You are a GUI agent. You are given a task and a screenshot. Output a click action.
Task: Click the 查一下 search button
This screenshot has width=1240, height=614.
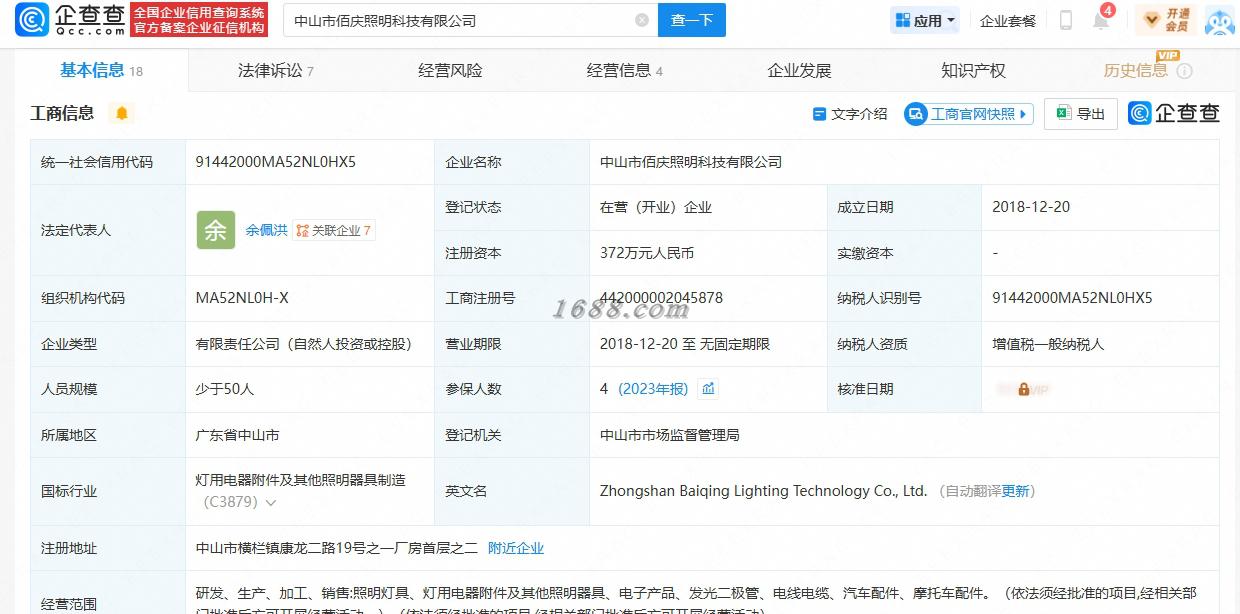(x=692, y=20)
